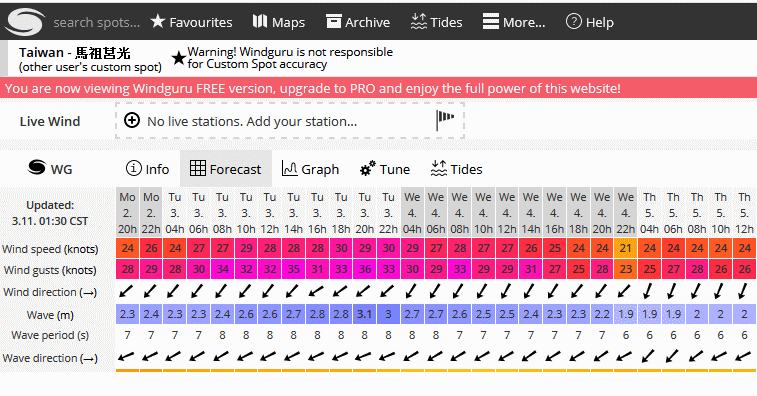This screenshot has width=757, height=396.
Task: Click the 3.1 wave height cell
Action: pyautogui.click(x=365, y=314)
